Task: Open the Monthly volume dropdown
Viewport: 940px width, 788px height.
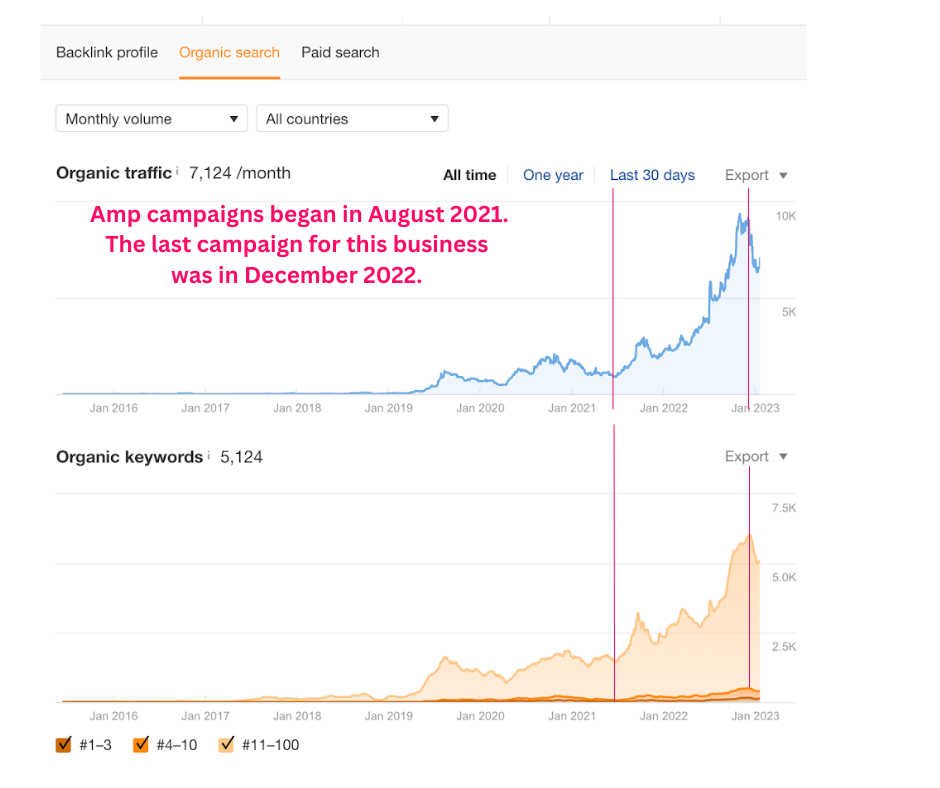Action: (151, 118)
